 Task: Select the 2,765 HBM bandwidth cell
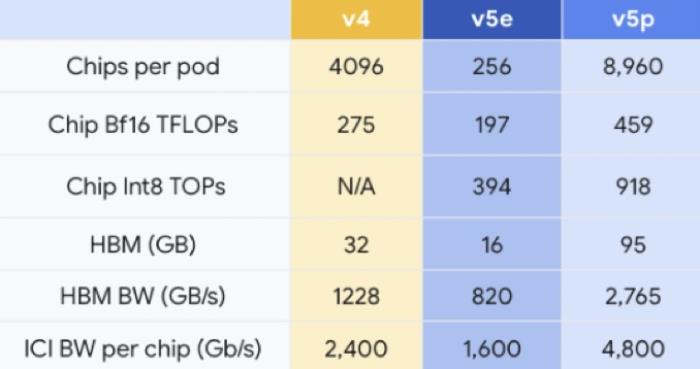pyautogui.click(x=631, y=296)
